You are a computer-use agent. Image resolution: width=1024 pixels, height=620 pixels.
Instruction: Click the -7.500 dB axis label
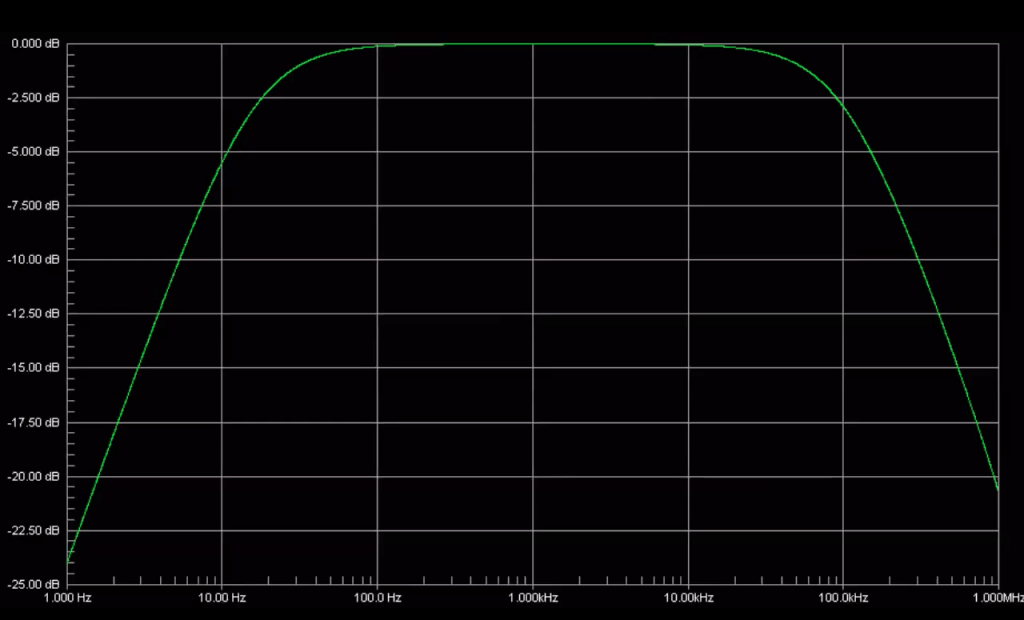[33, 206]
